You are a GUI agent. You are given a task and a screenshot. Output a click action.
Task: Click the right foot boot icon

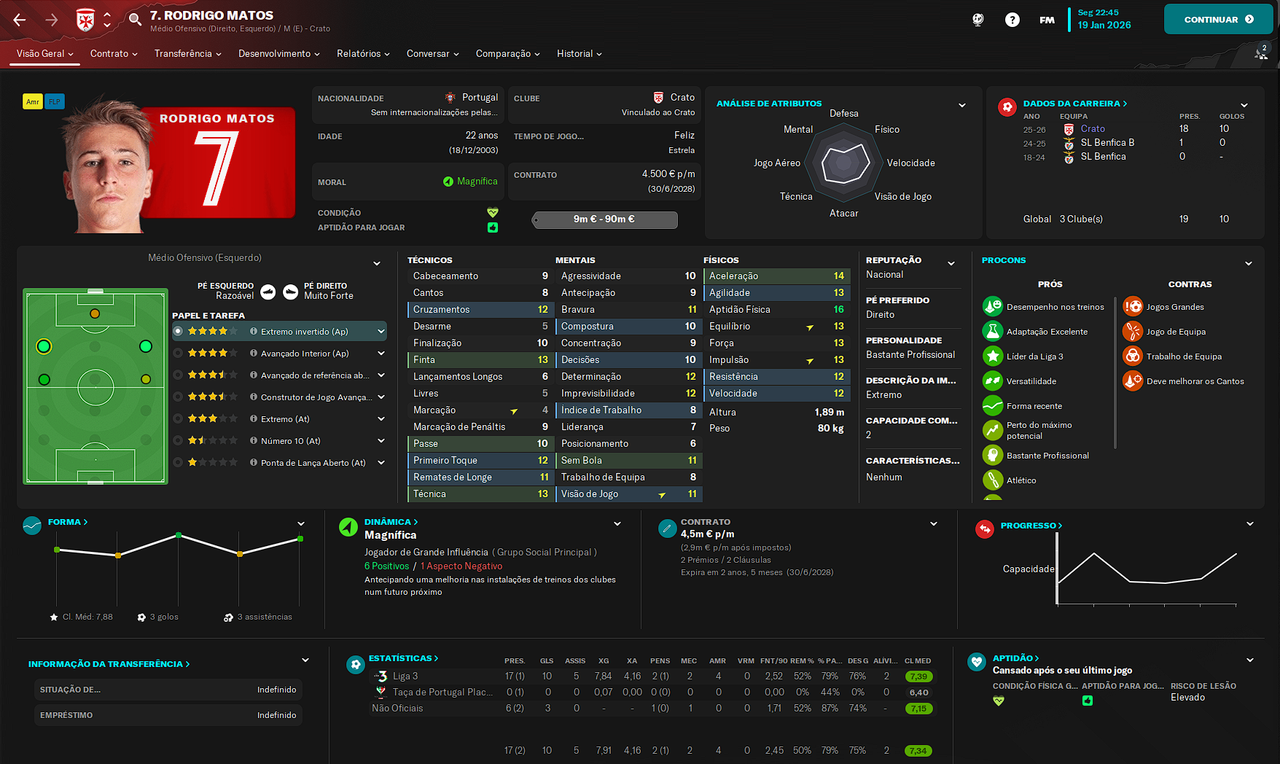point(290,291)
